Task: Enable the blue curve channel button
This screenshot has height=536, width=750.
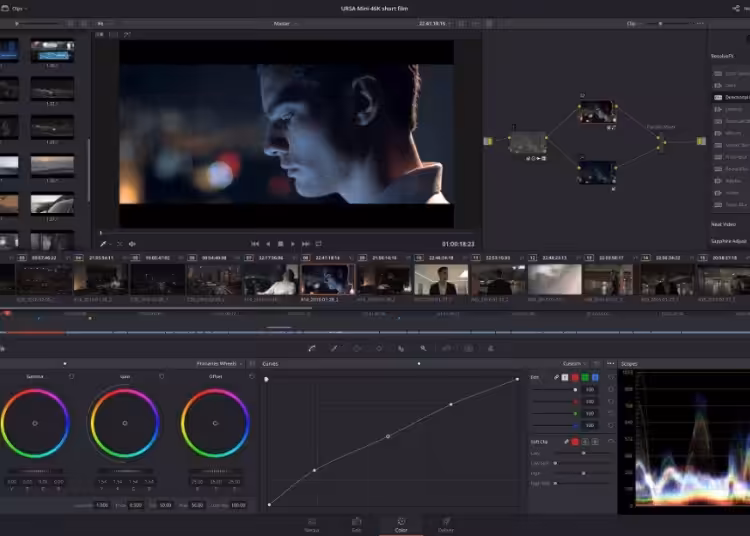Action: pyautogui.click(x=595, y=377)
